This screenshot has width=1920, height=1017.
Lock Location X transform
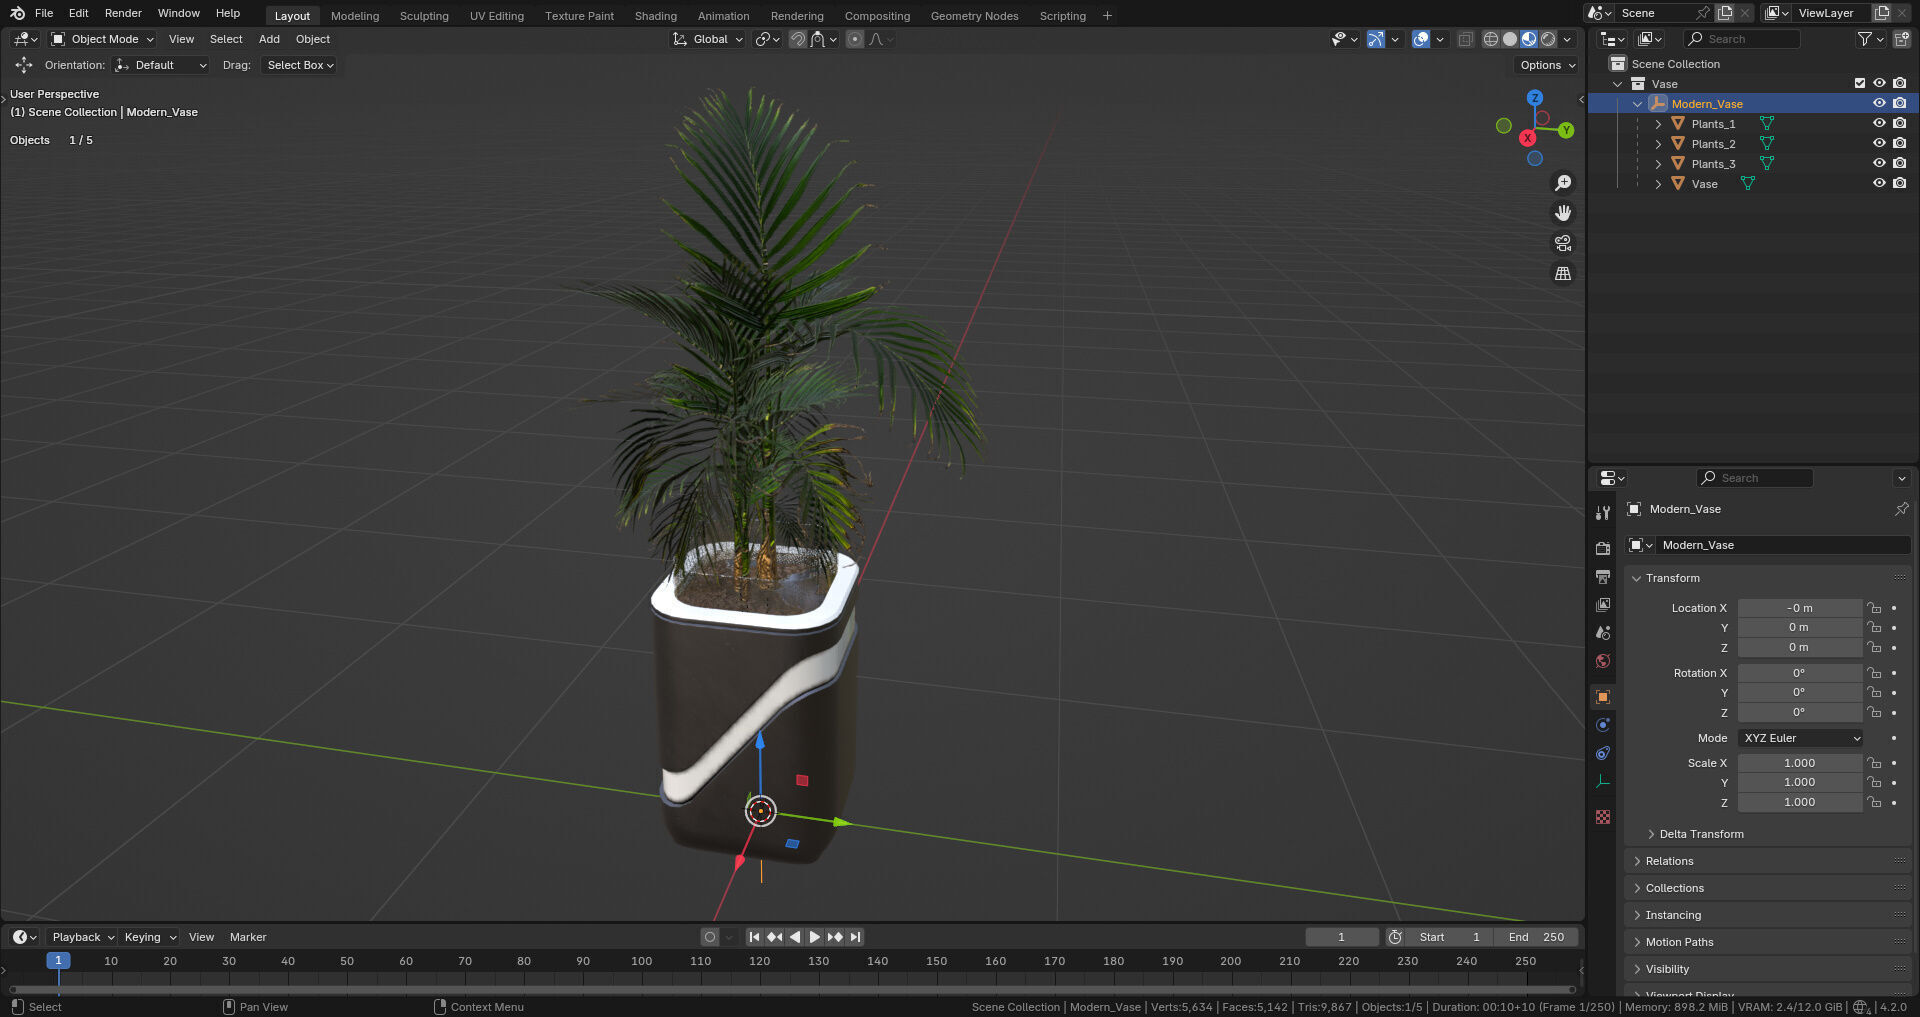pos(1874,608)
